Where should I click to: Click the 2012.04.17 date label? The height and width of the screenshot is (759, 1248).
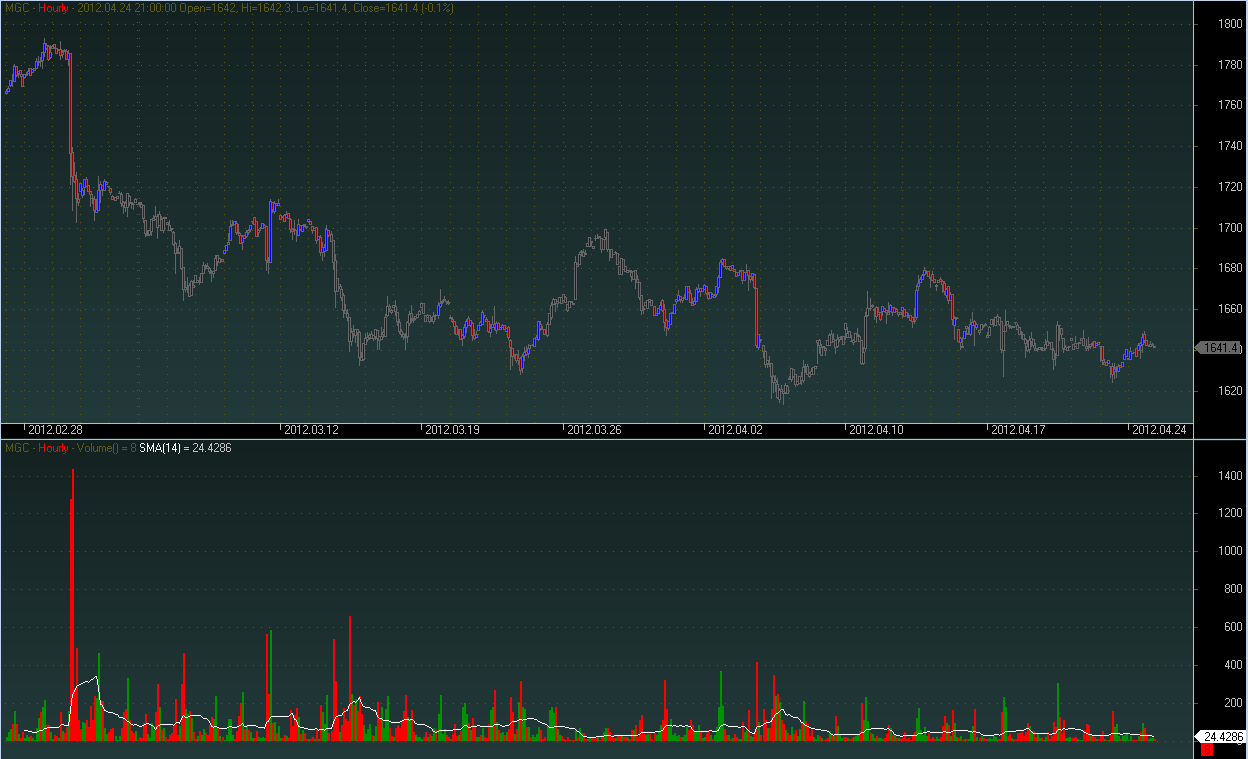click(x=1018, y=430)
